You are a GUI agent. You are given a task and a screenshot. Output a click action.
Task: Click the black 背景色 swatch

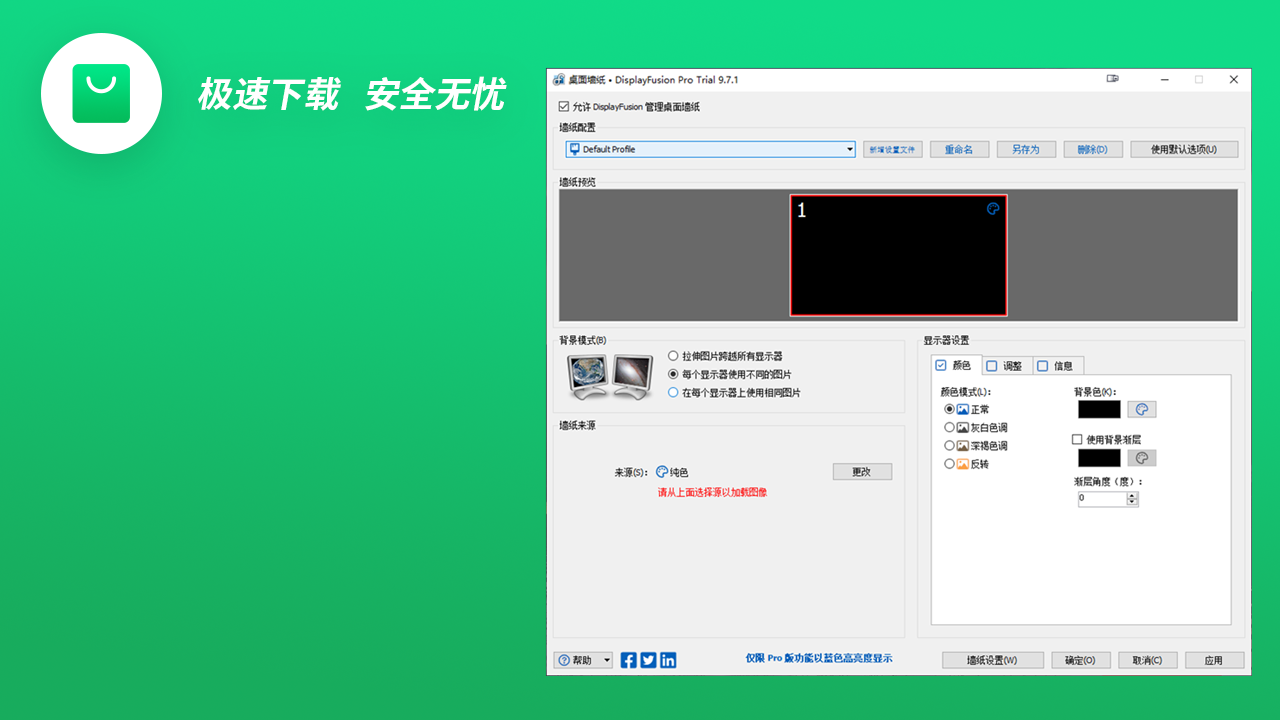[1099, 409]
